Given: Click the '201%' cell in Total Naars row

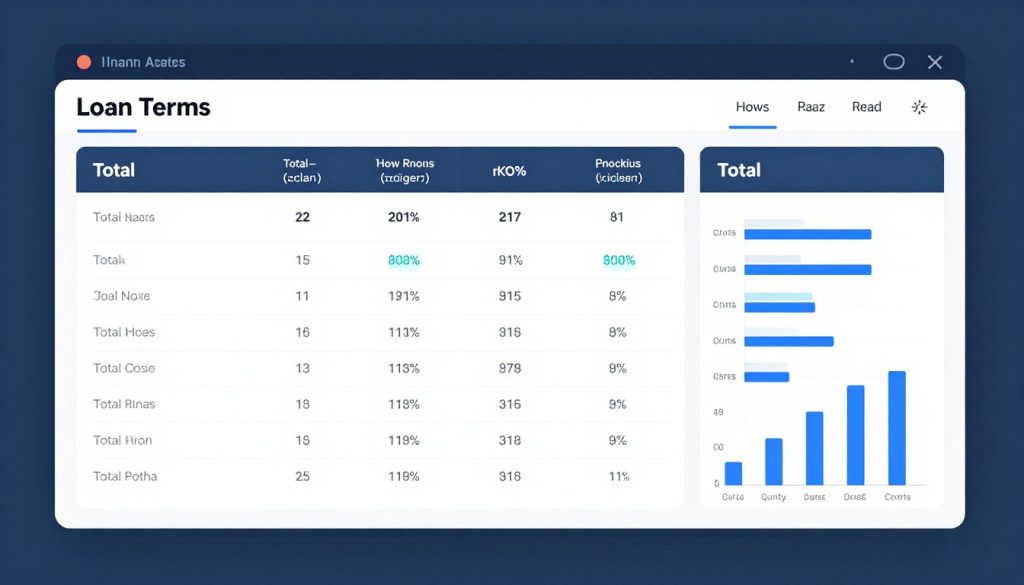Looking at the screenshot, I should point(404,217).
